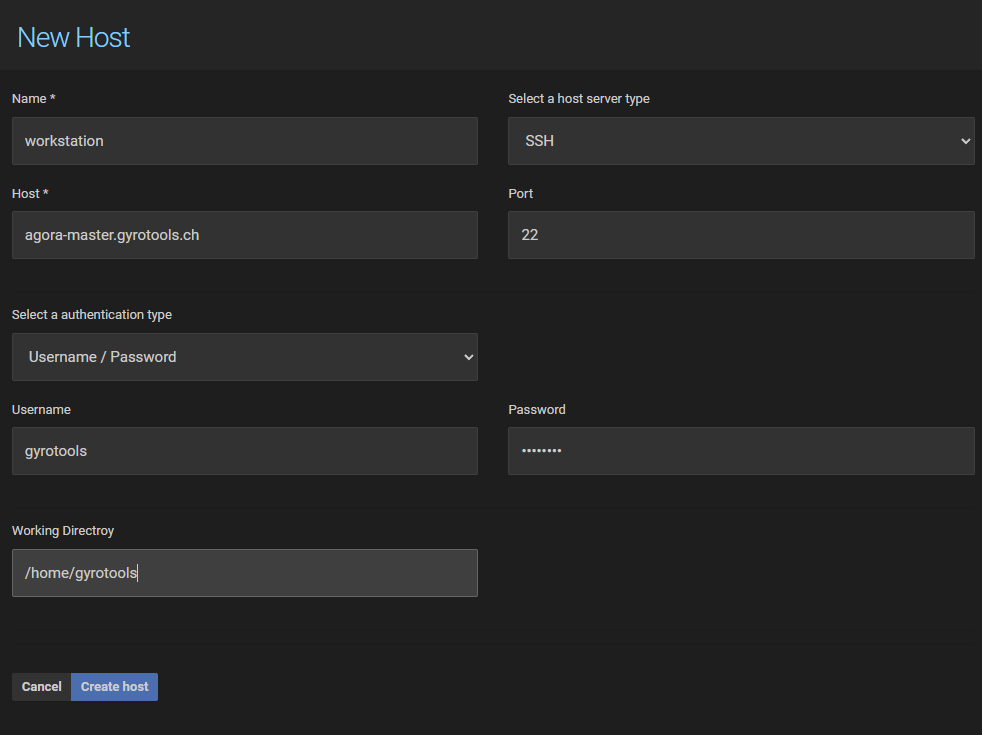Viewport: 982px width, 735px height.
Task: Click the Name field label
Action: 33,98
